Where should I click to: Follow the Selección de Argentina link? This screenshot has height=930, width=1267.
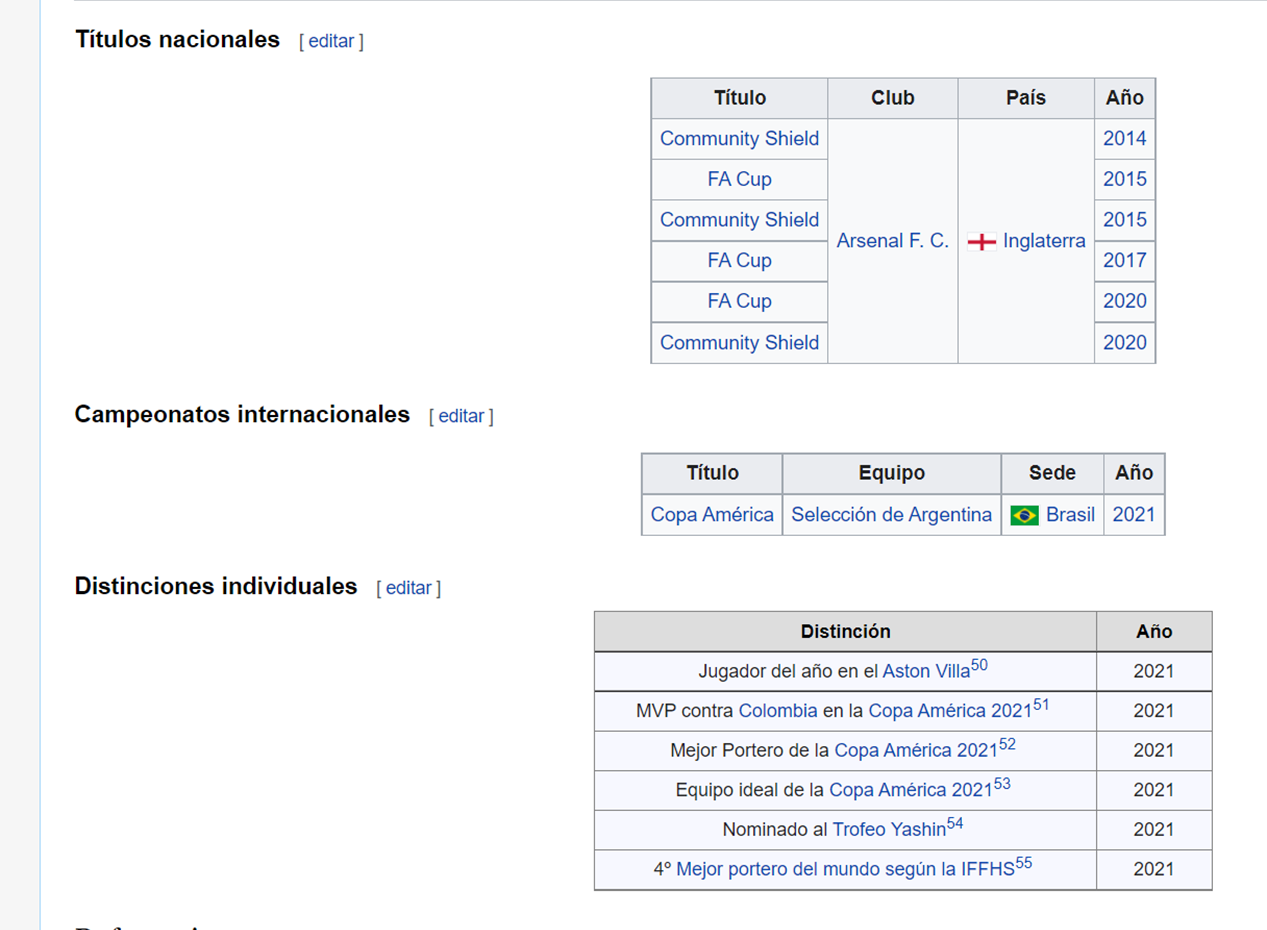(x=892, y=515)
